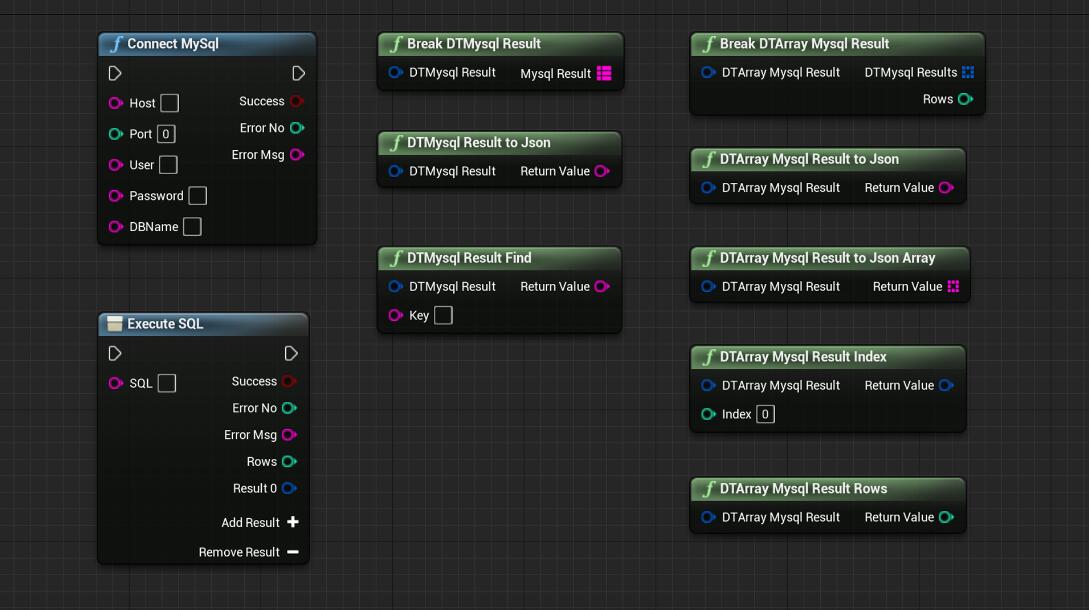Click Remove Result minus icon on Execute SQL
The width and height of the screenshot is (1089, 610).
point(293,552)
